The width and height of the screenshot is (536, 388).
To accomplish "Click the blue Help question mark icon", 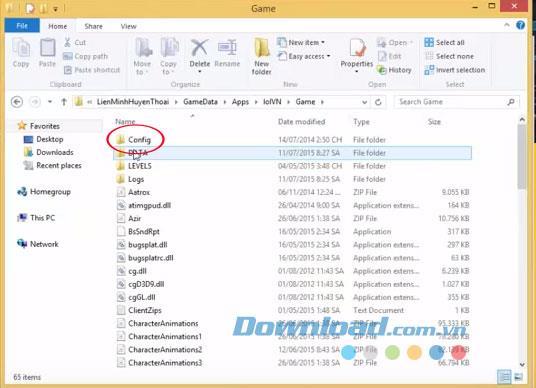I will click(520, 25).
